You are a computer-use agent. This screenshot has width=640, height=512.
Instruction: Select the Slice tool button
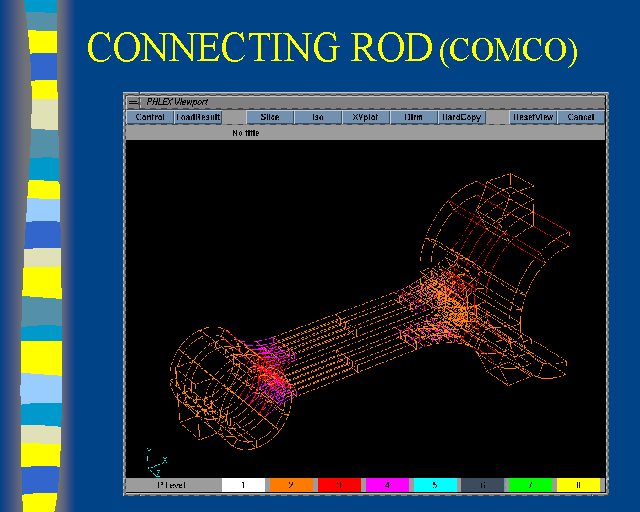click(270, 117)
